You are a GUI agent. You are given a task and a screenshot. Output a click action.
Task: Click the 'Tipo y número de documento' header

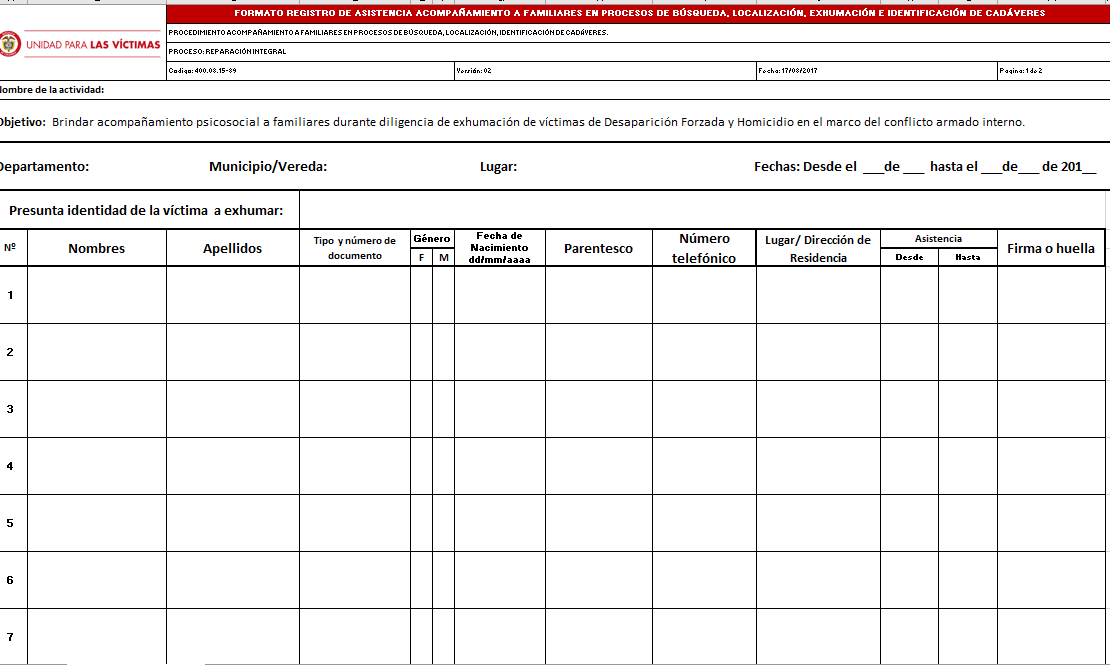[x=355, y=248]
